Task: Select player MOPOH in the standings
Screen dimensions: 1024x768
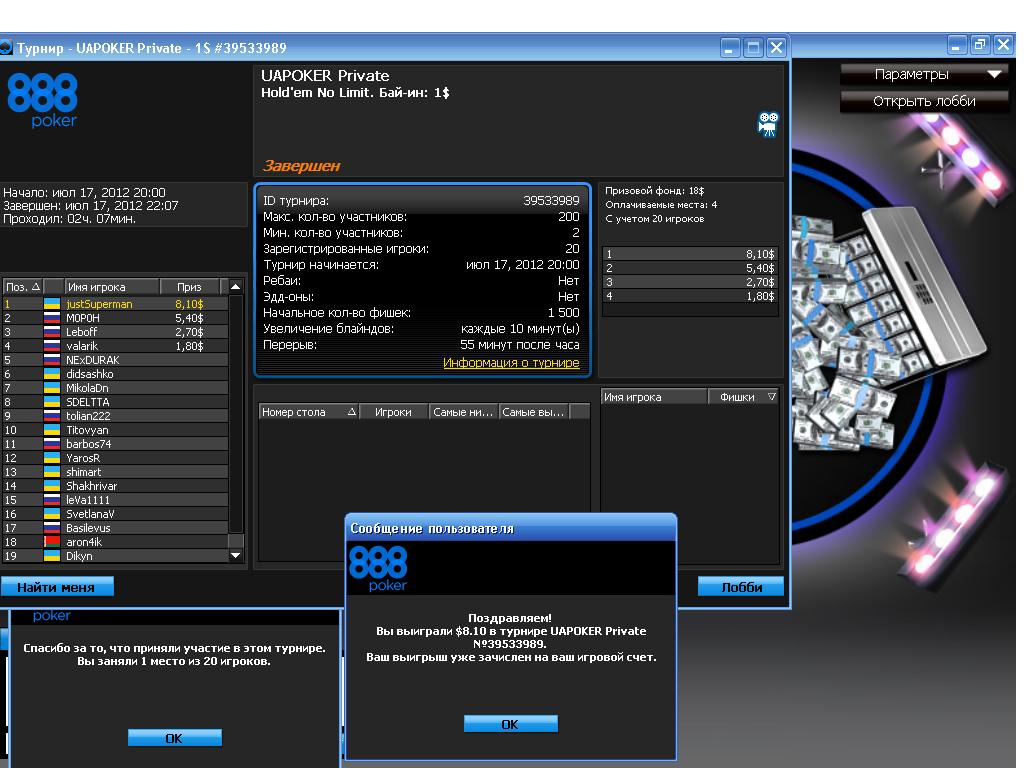Action: (115, 318)
